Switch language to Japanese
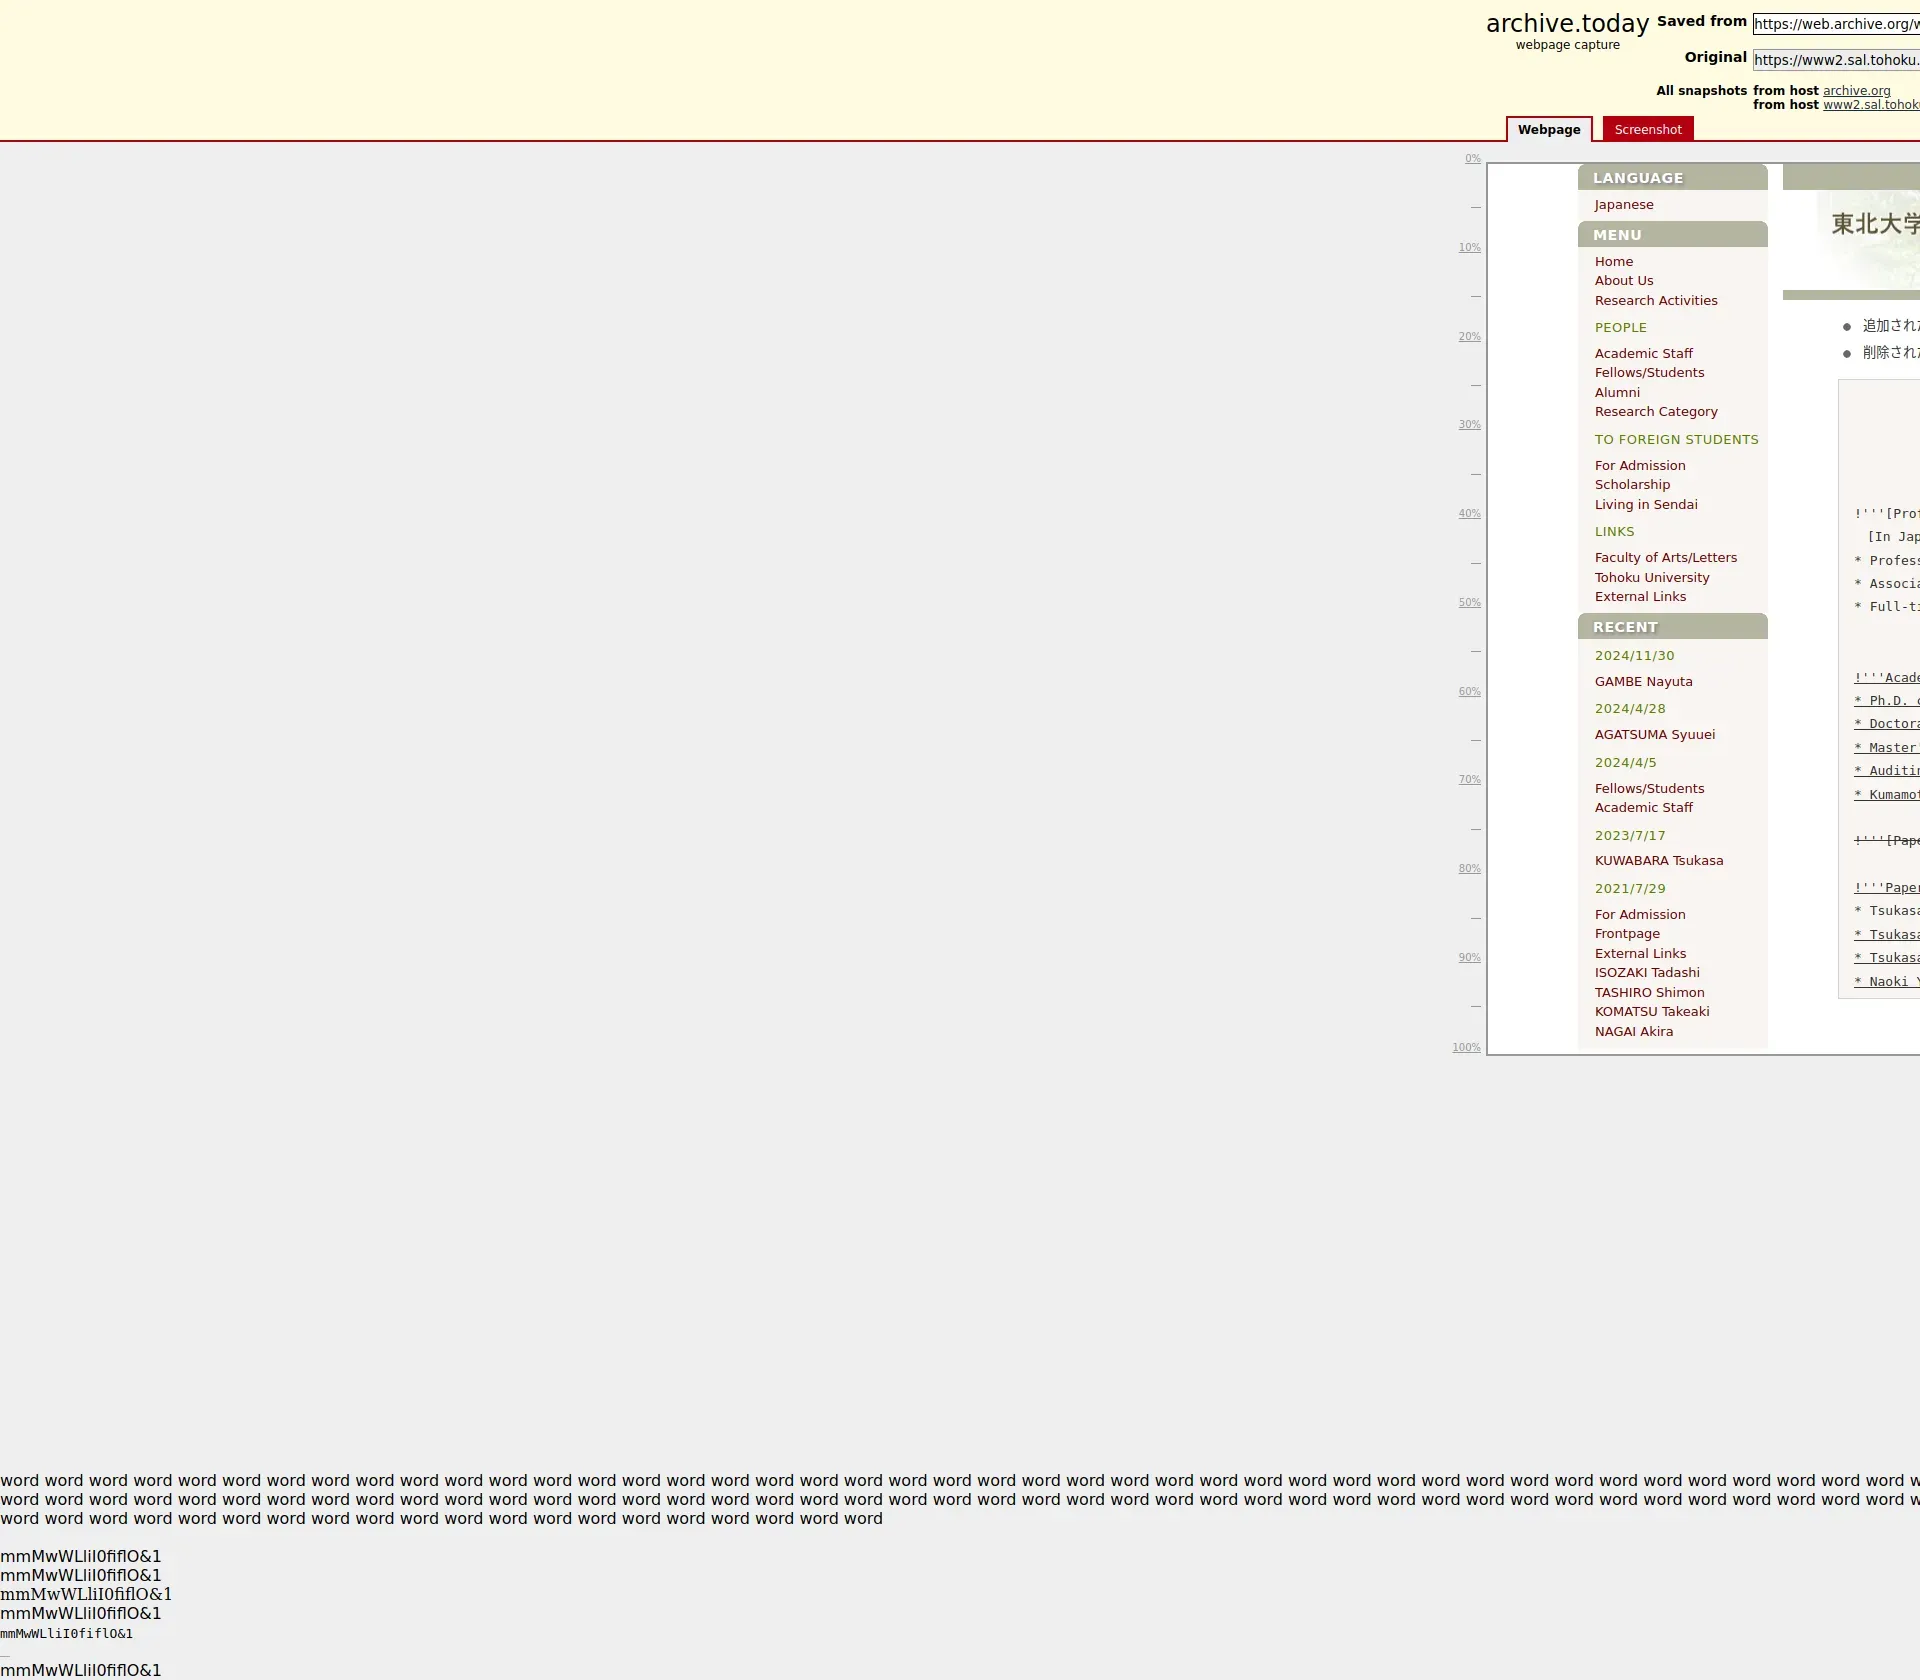Viewport: 1920px width, 1680px height. [1623, 205]
